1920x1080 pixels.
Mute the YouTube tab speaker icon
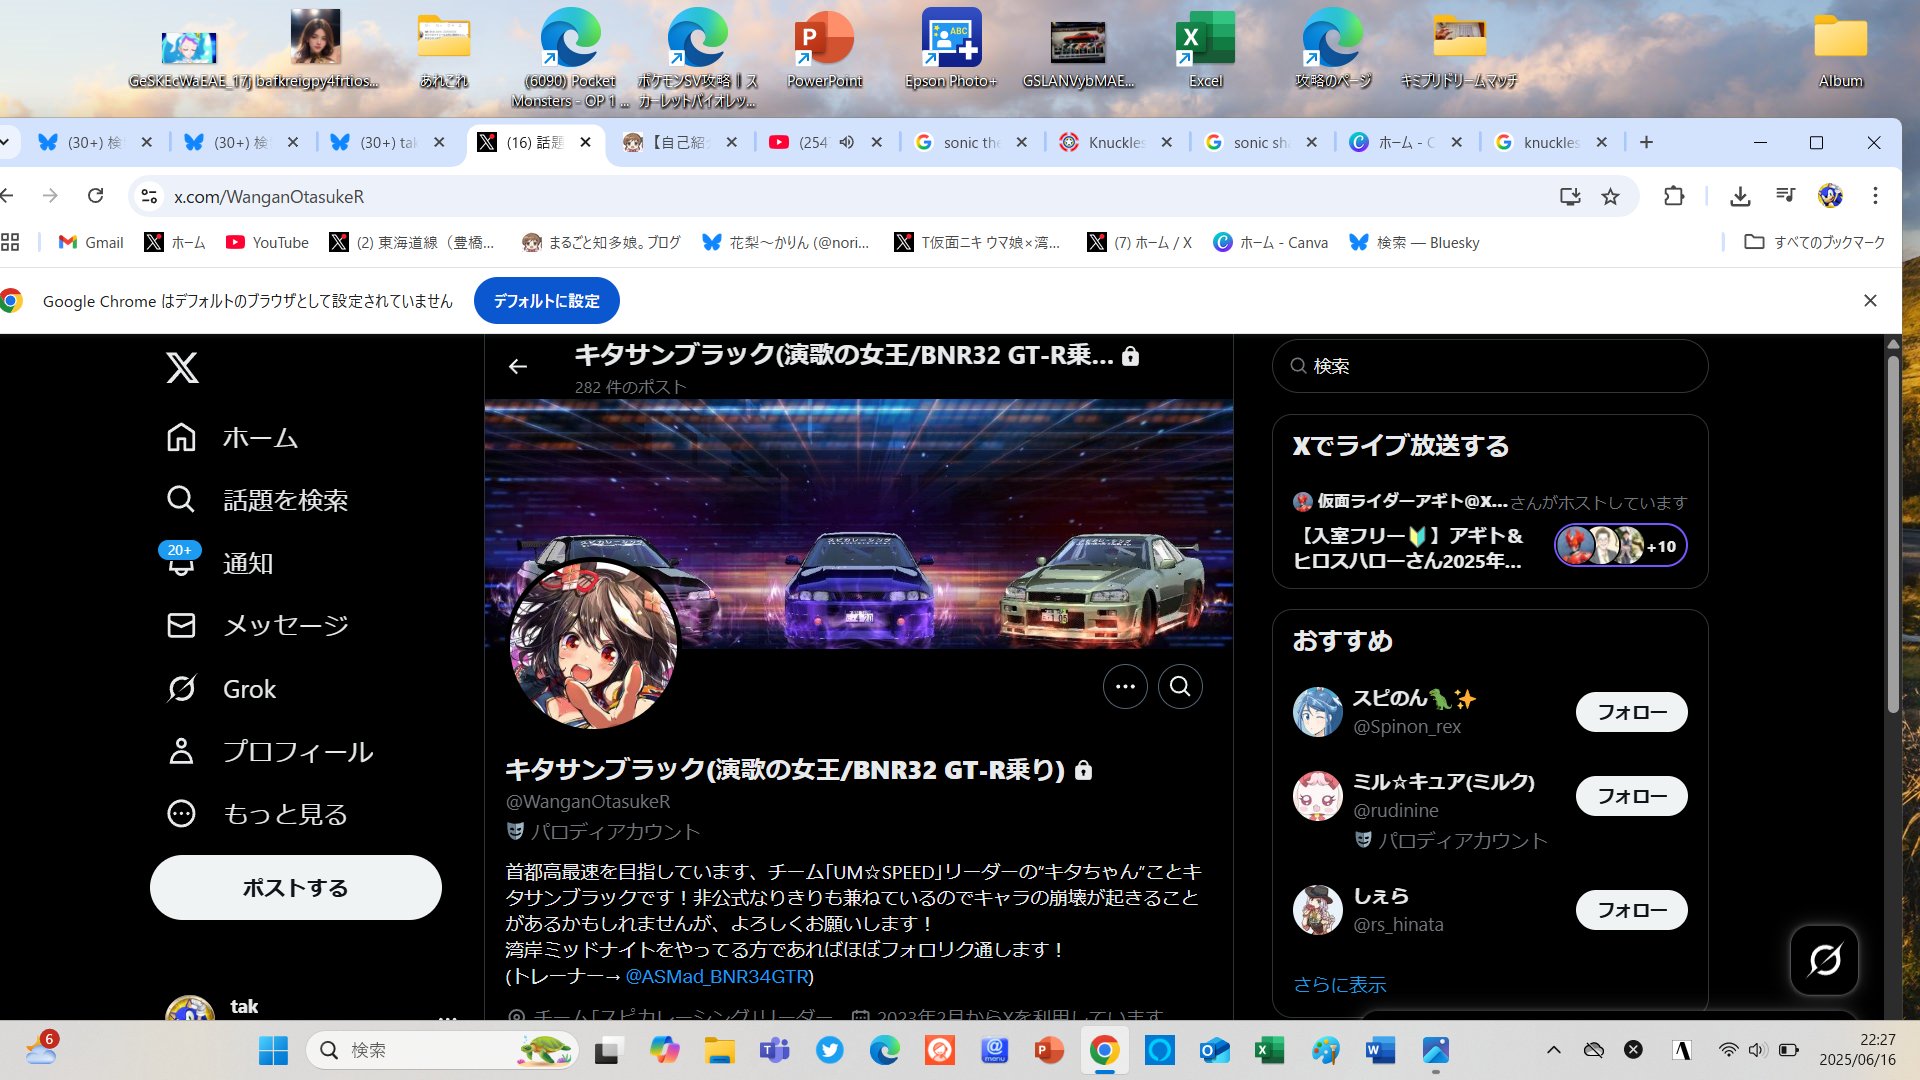pos(846,142)
